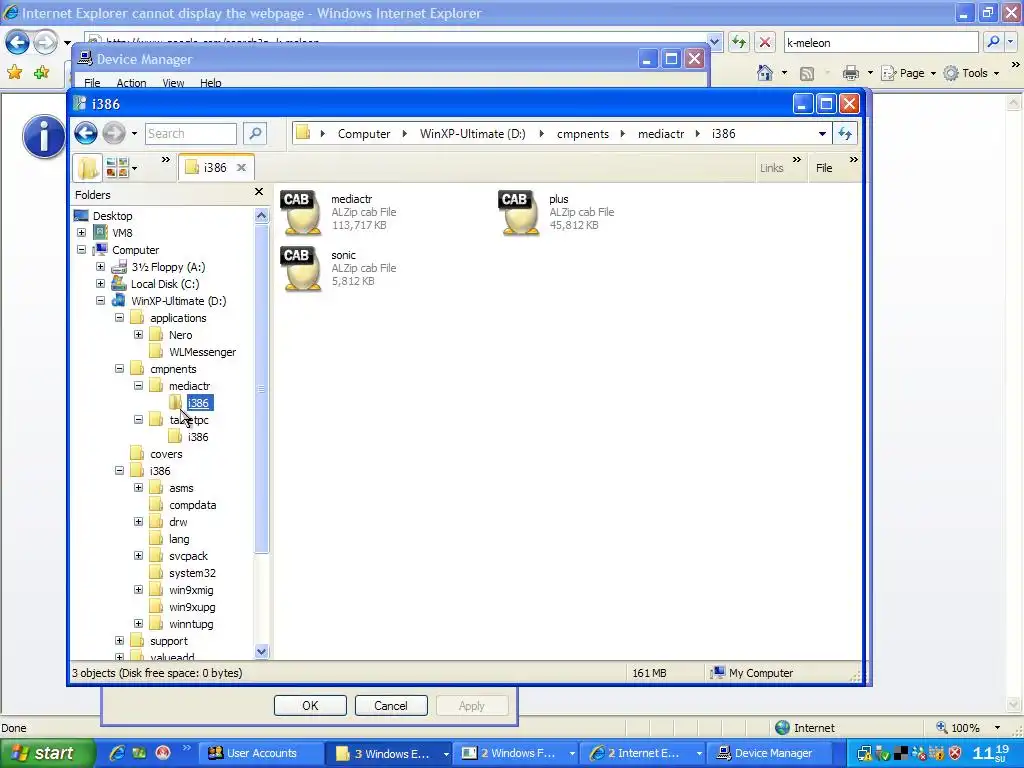Open the Device Manager File menu

[92, 83]
